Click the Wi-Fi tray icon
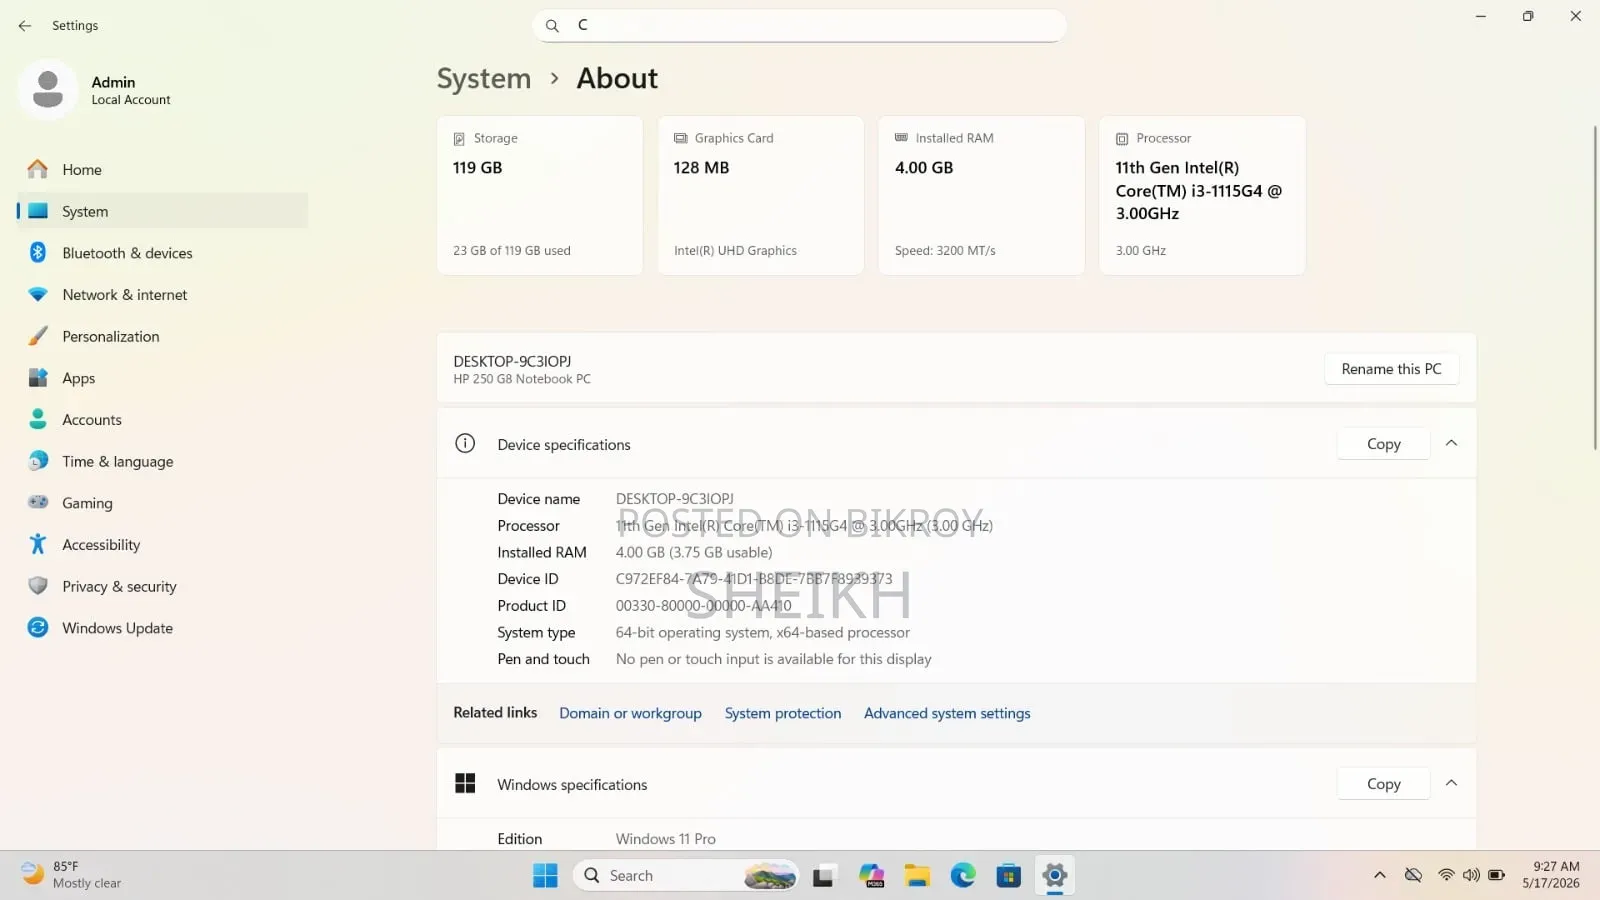Image resolution: width=1600 pixels, height=900 pixels. click(x=1446, y=875)
